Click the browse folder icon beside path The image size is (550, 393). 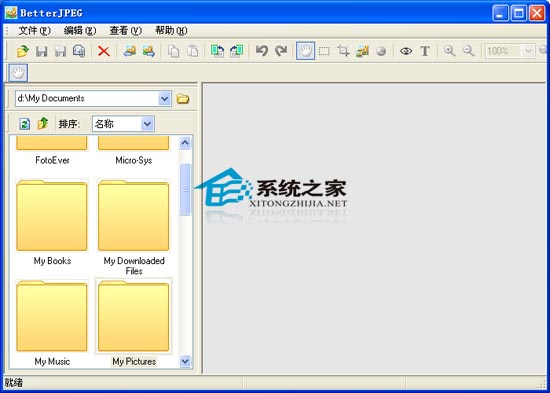click(x=183, y=99)
